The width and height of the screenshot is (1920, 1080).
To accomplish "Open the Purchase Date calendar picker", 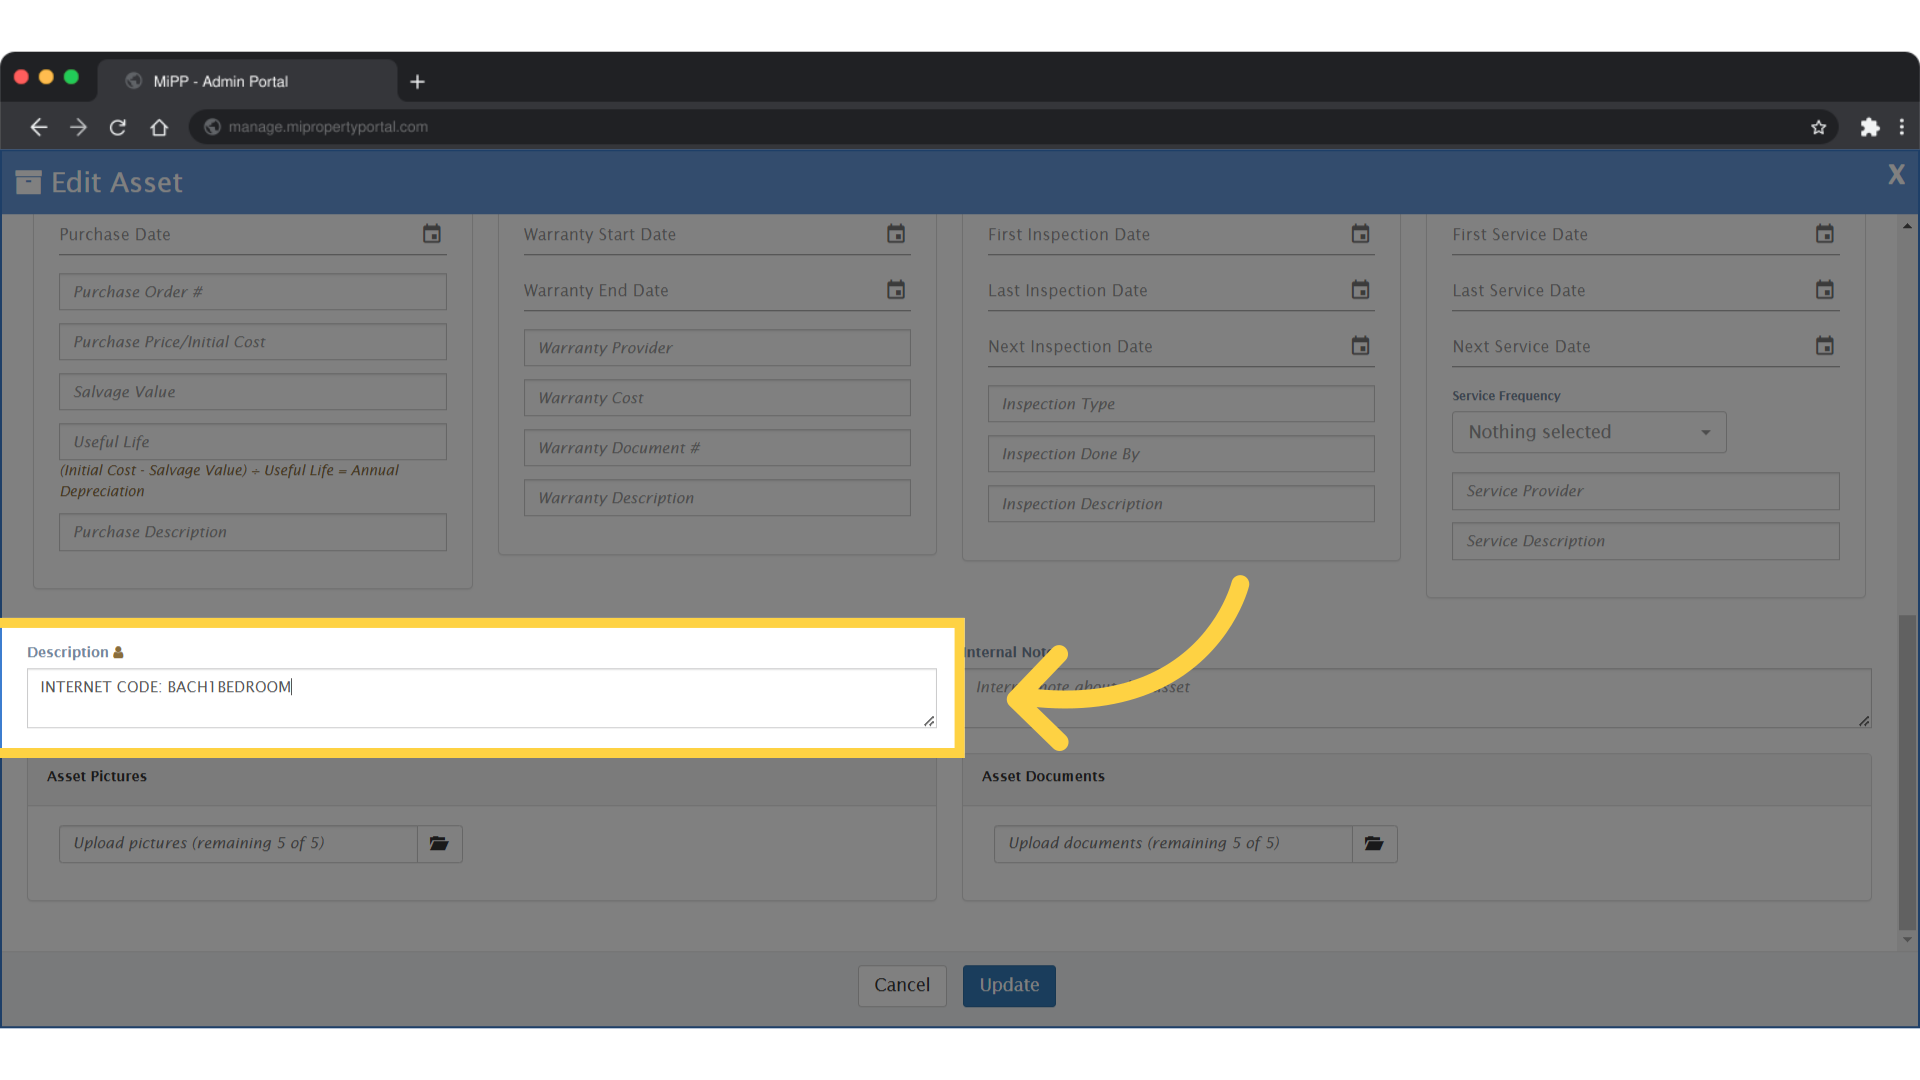I will tap(431, 234).
